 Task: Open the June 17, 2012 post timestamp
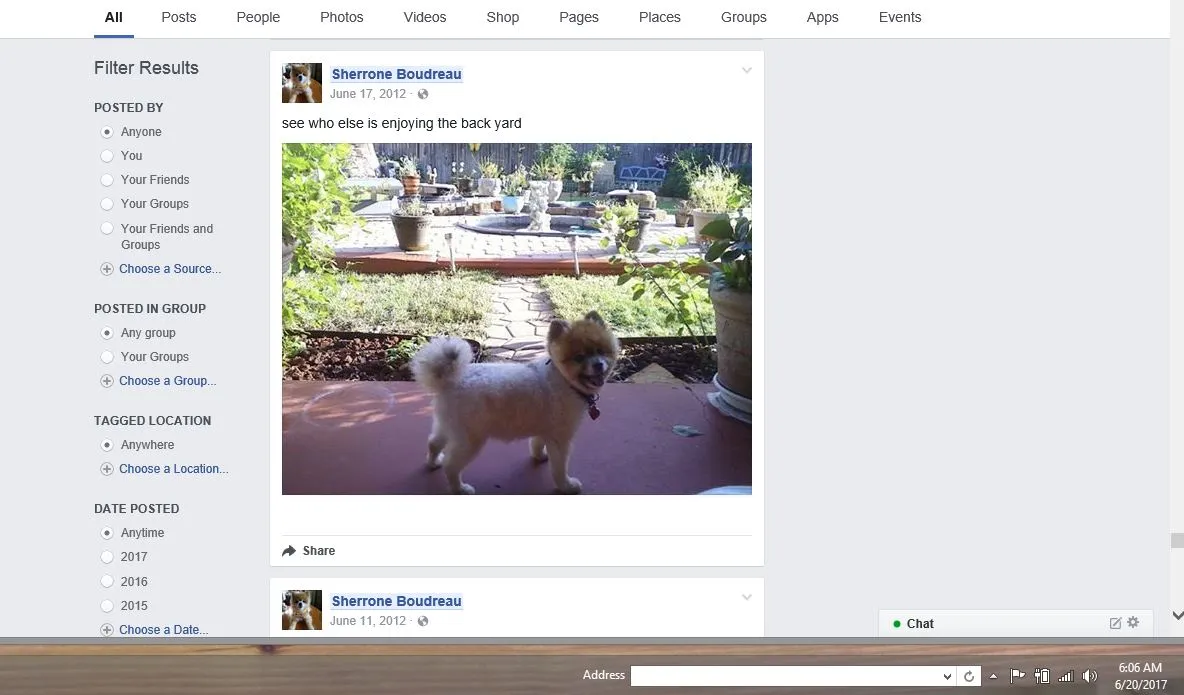coord(368,94)
